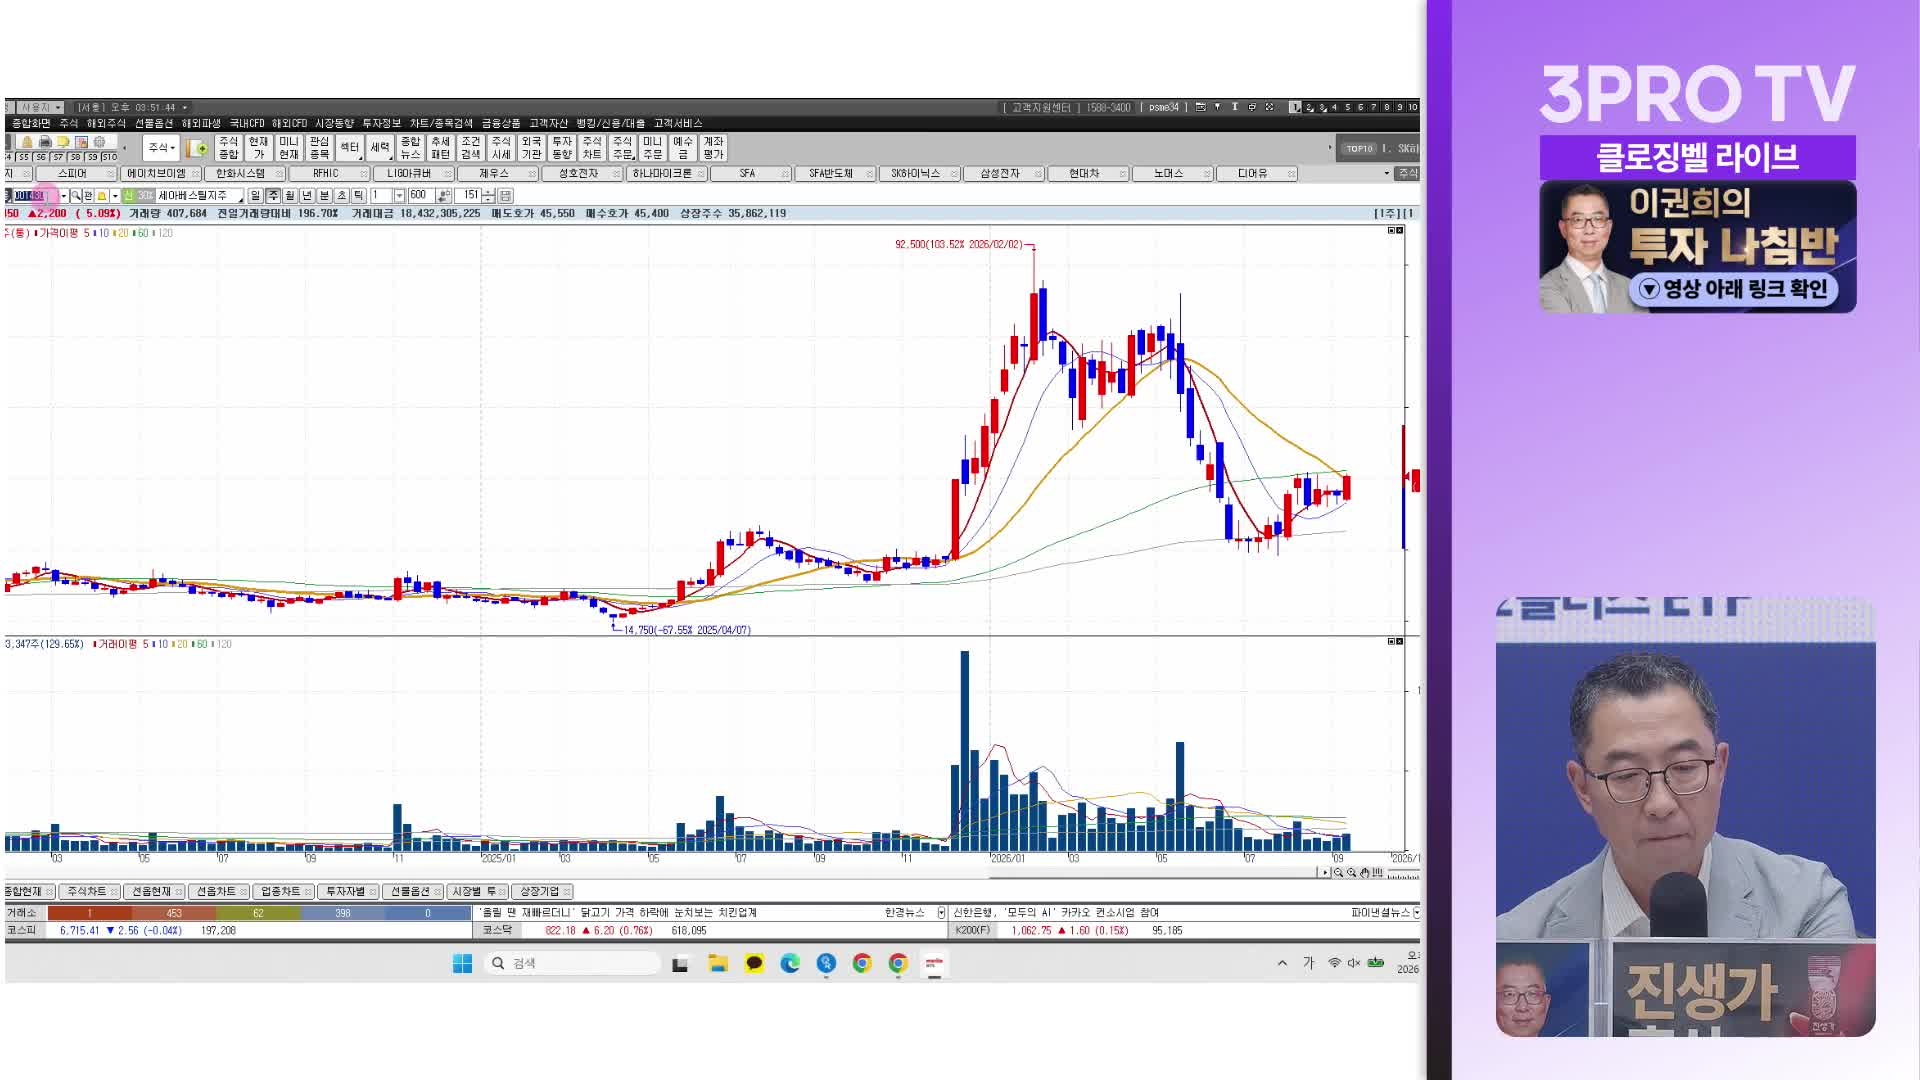Click the 계좌평가 toolbar button

pyautogui.click(x=713, y=148)
